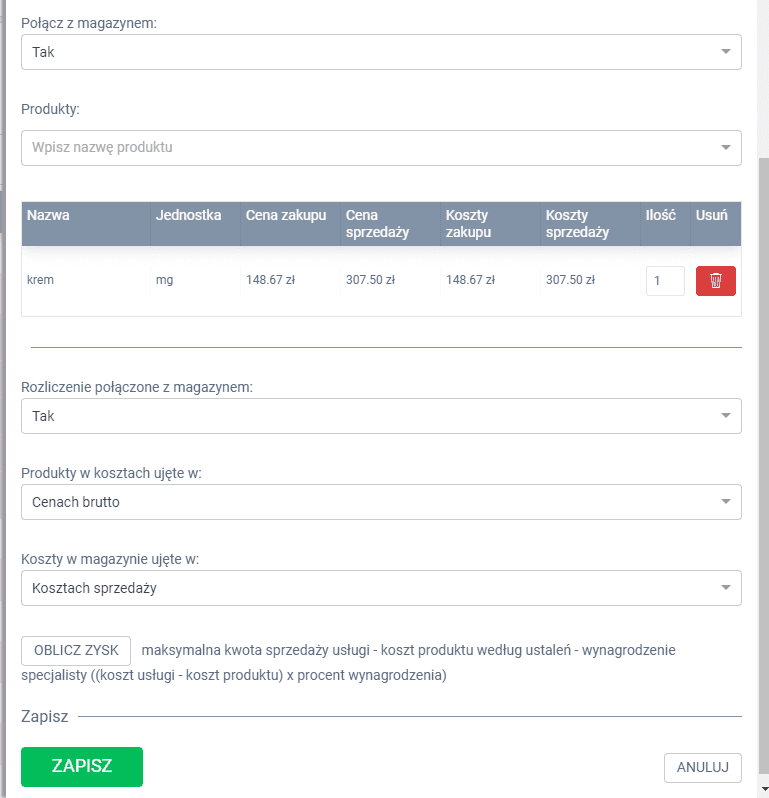769x798 pixels.
Task: Select the Cena sprzedaży column header
Action: (378, 223)
